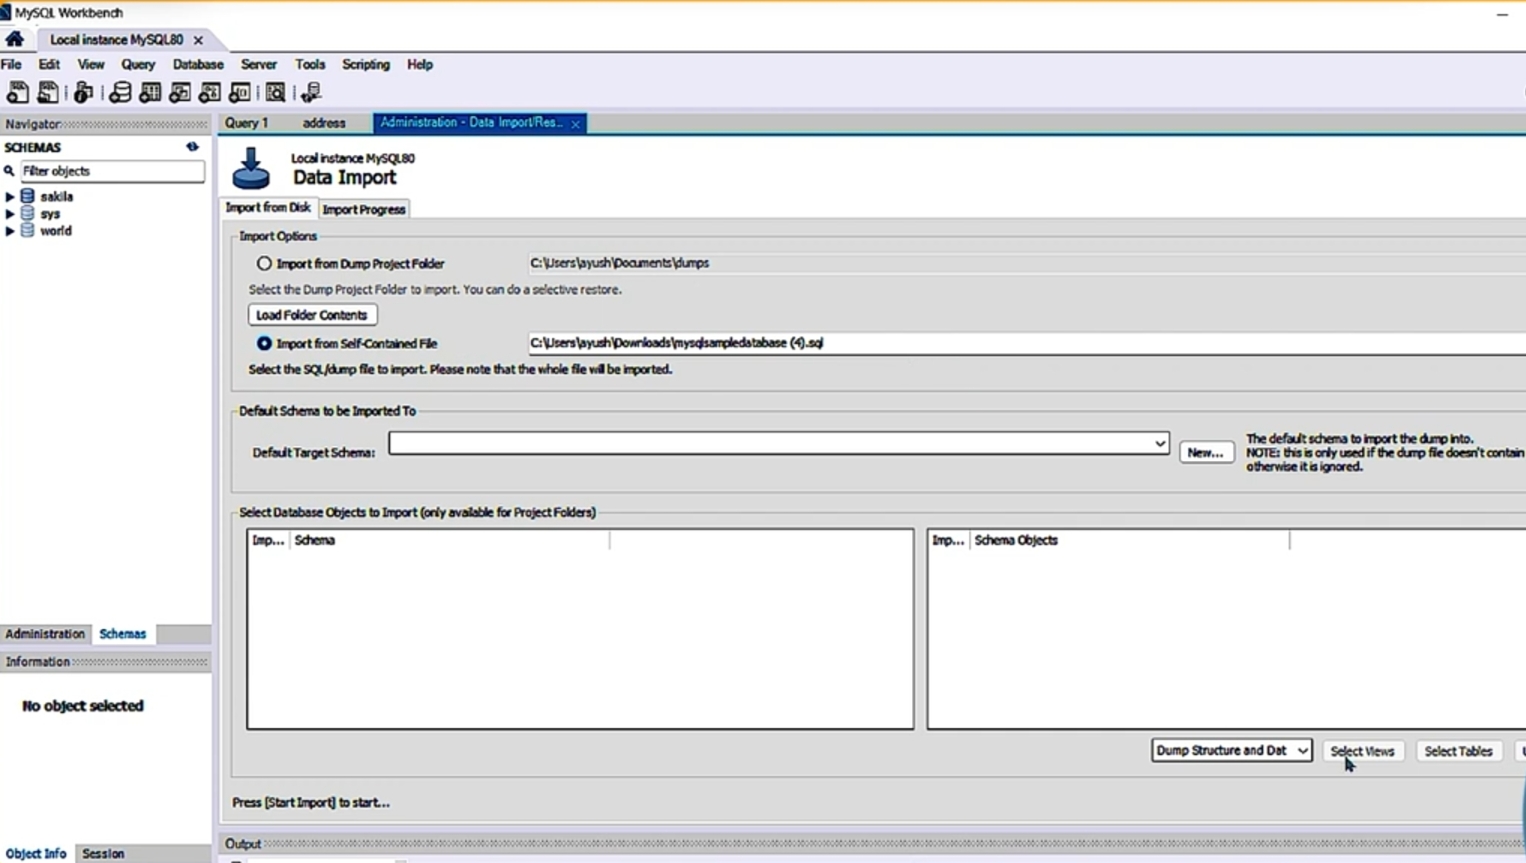The width and height of the screenshot is (1526, 863).
Task: Go to the Workbench home screen icon
Action: (x=14, y=39)
